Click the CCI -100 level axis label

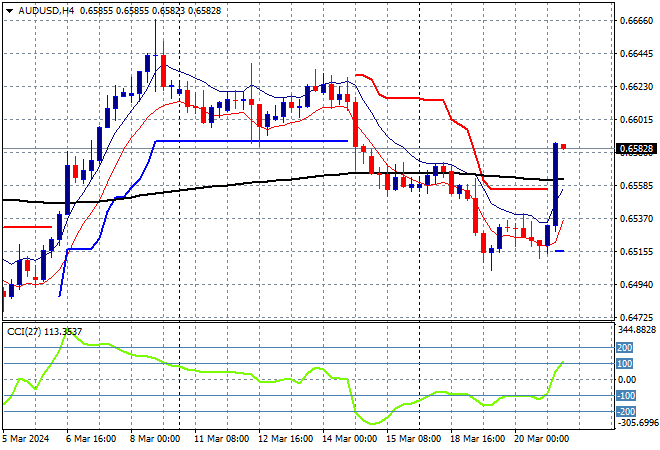(625, 396)
